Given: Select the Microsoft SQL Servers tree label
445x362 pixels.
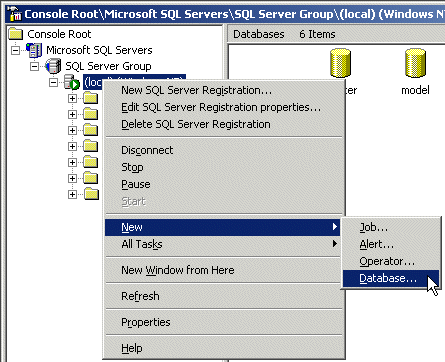Looking at the screenshot, I should [x=99, y=50].
